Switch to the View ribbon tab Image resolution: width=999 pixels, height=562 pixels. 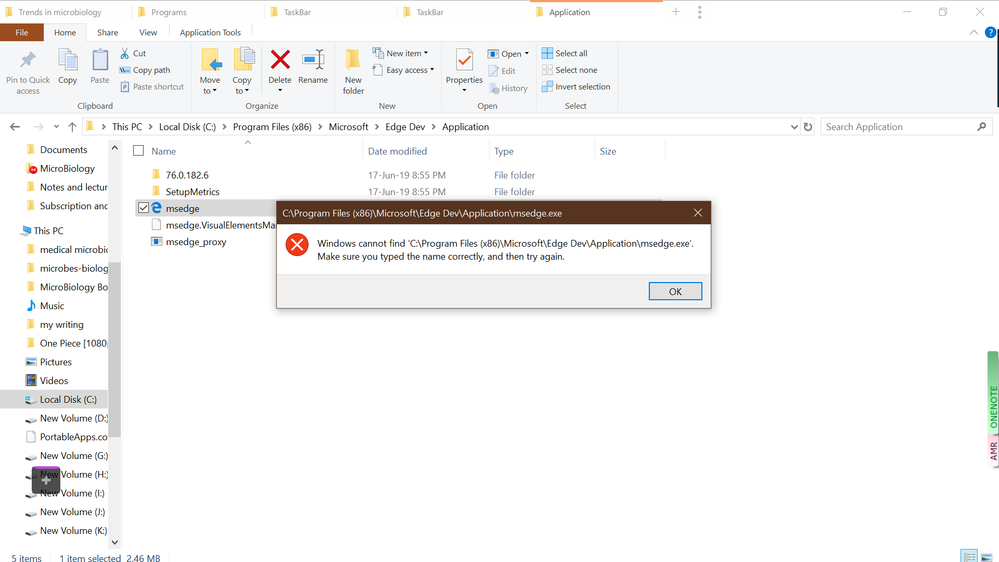[148, 32]
